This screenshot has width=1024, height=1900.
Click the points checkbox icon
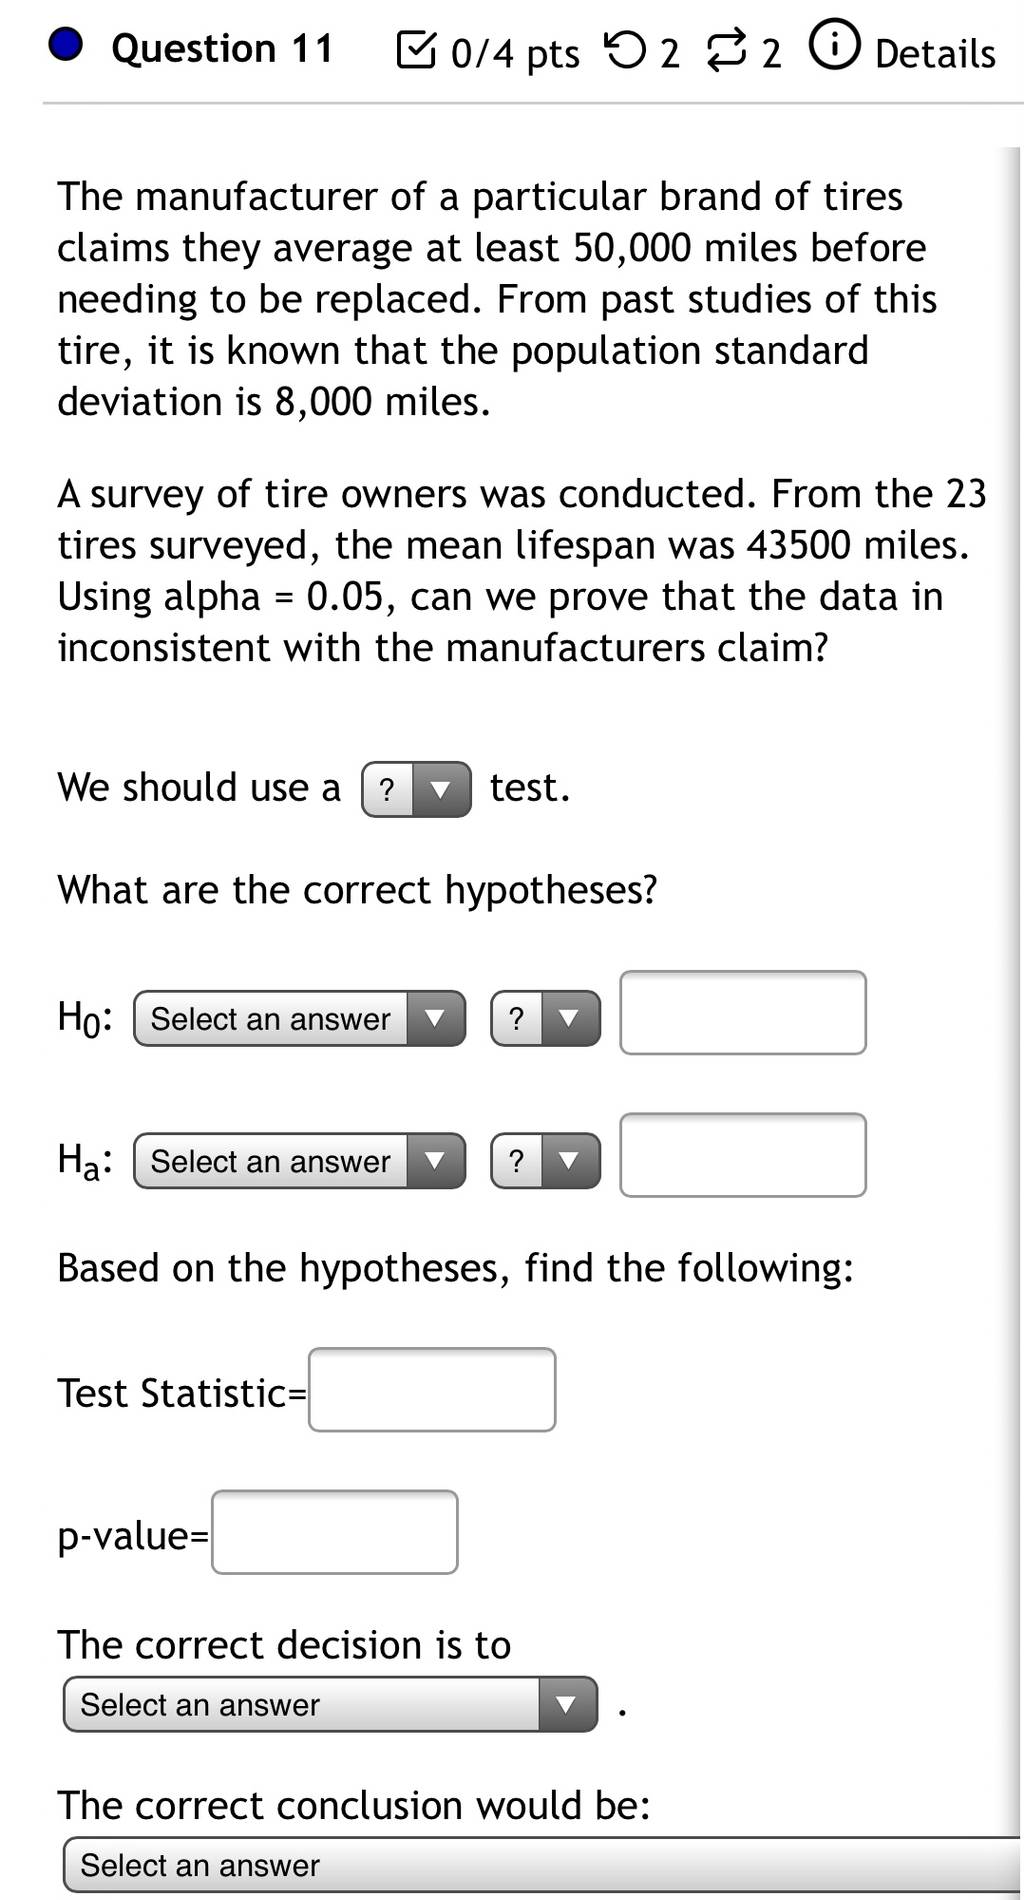click(x=416, y=50)
